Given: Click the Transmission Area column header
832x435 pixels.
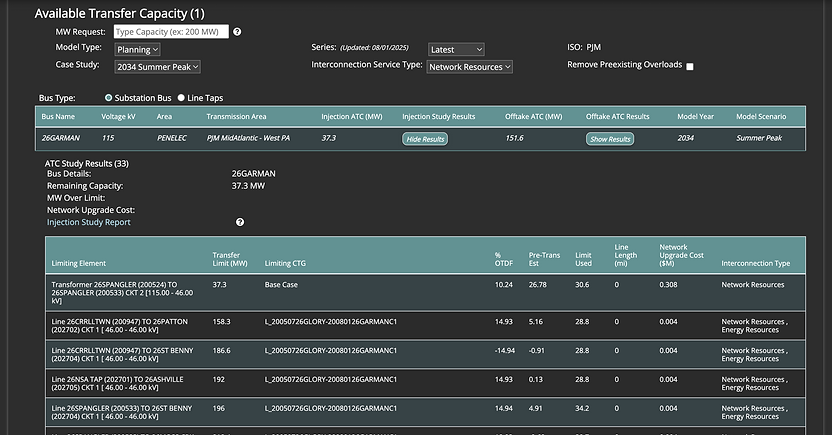Looking at the screenshot, I should pos(236,117).
